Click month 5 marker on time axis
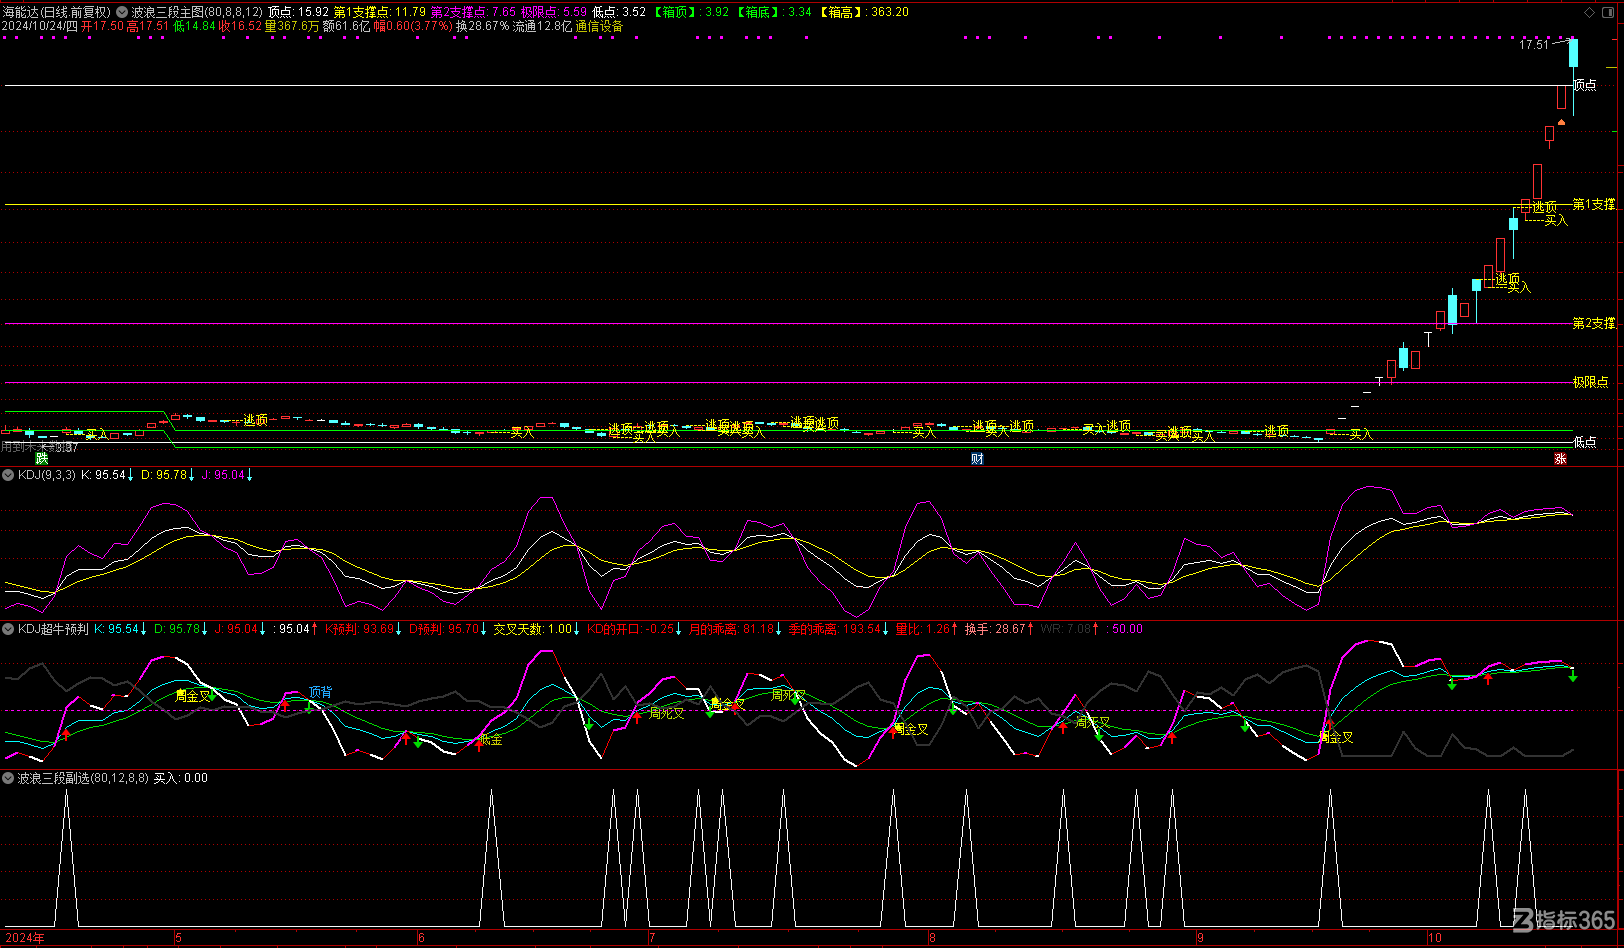 [179, 938]
